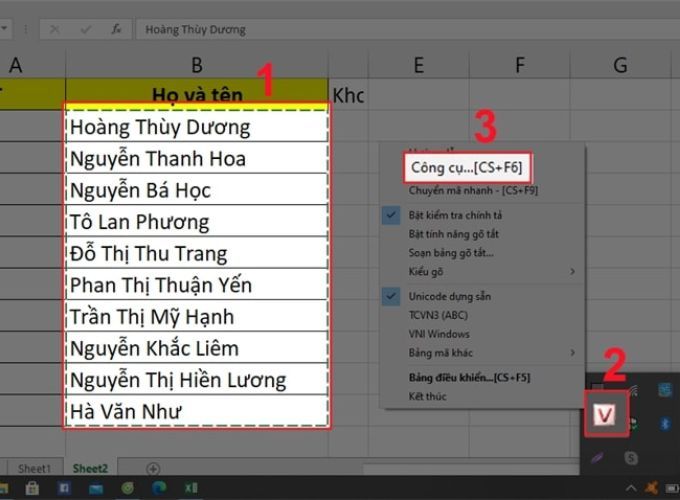Viewport: 680px width, 500px height.
Task: Open the Name Box dropdown arrow
Action: click(x=4, y=29)
